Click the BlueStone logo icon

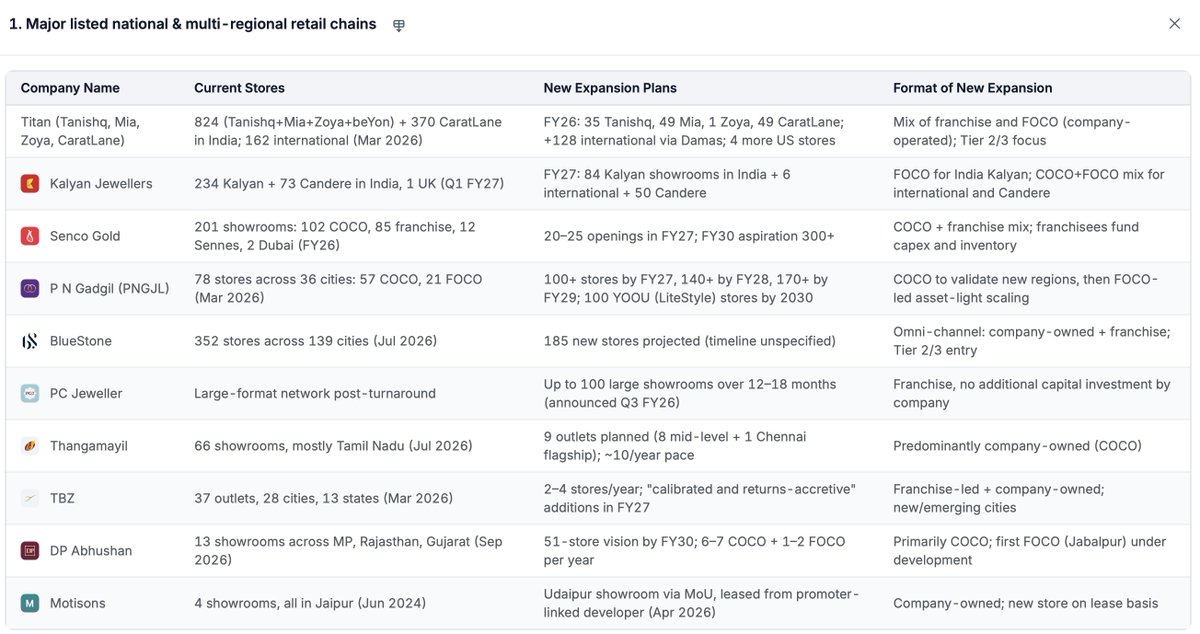30,341
